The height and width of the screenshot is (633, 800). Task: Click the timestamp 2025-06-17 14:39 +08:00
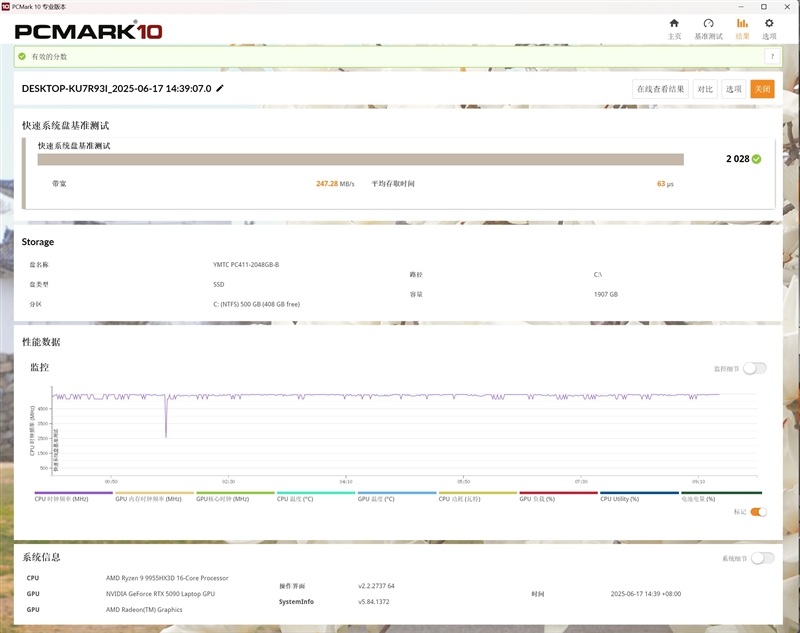tap(645, 594)
